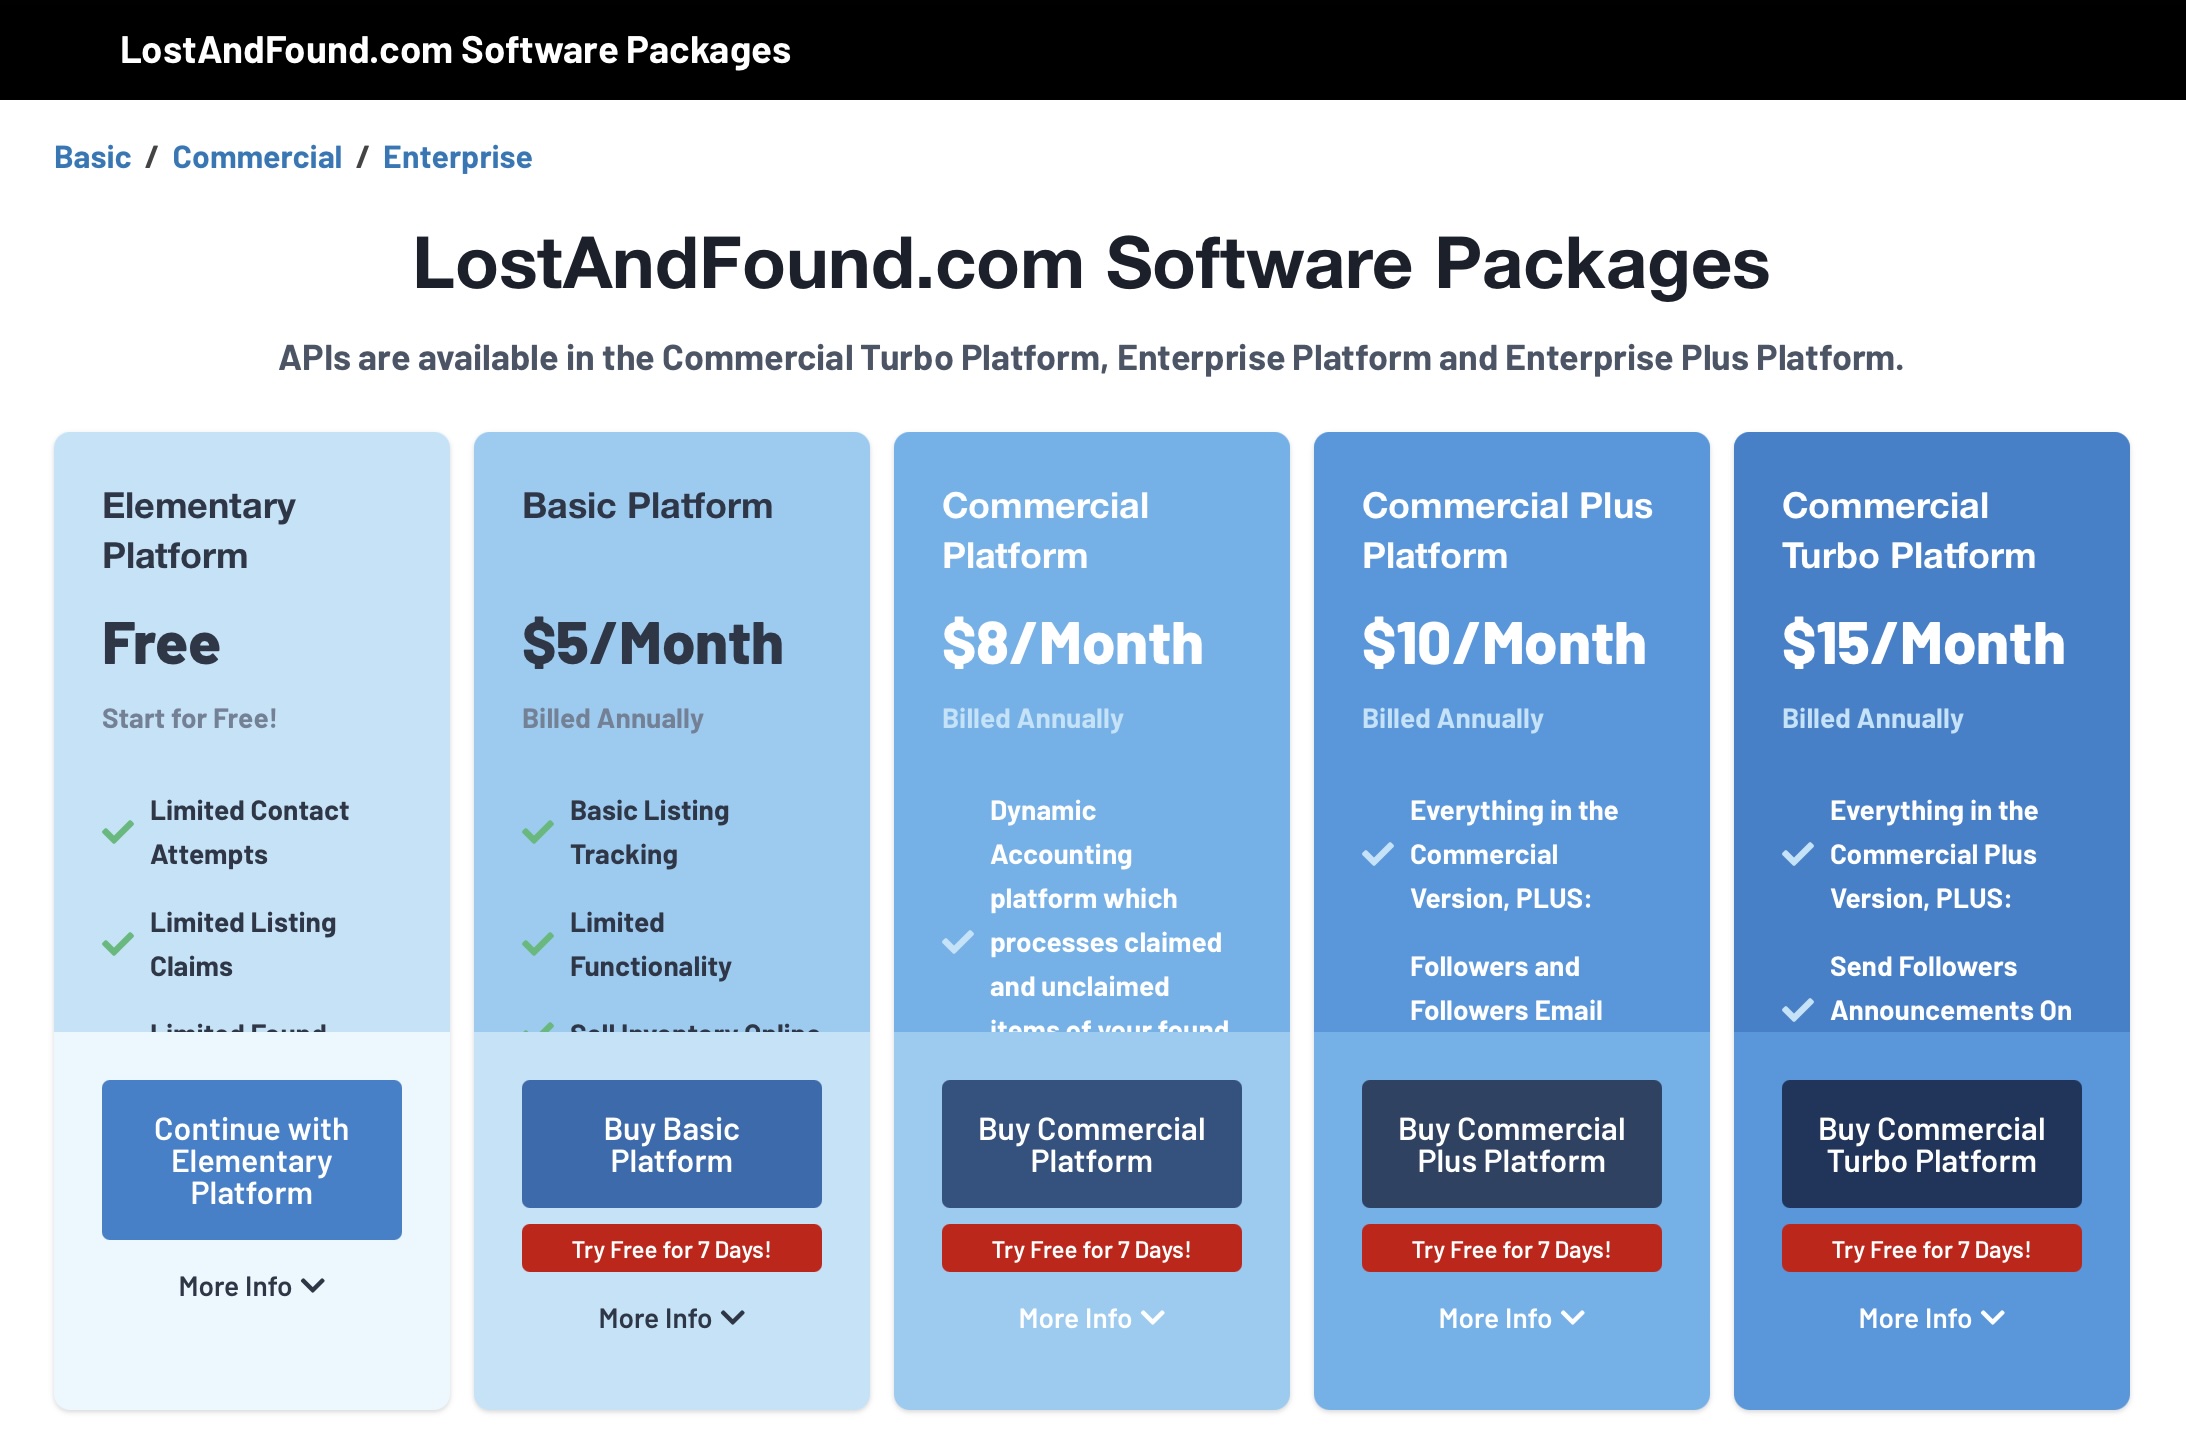Screen dimensions: 2186x1451
Task: Expand More Info under Elementary Platform
Action: (x=252, y=1286)
